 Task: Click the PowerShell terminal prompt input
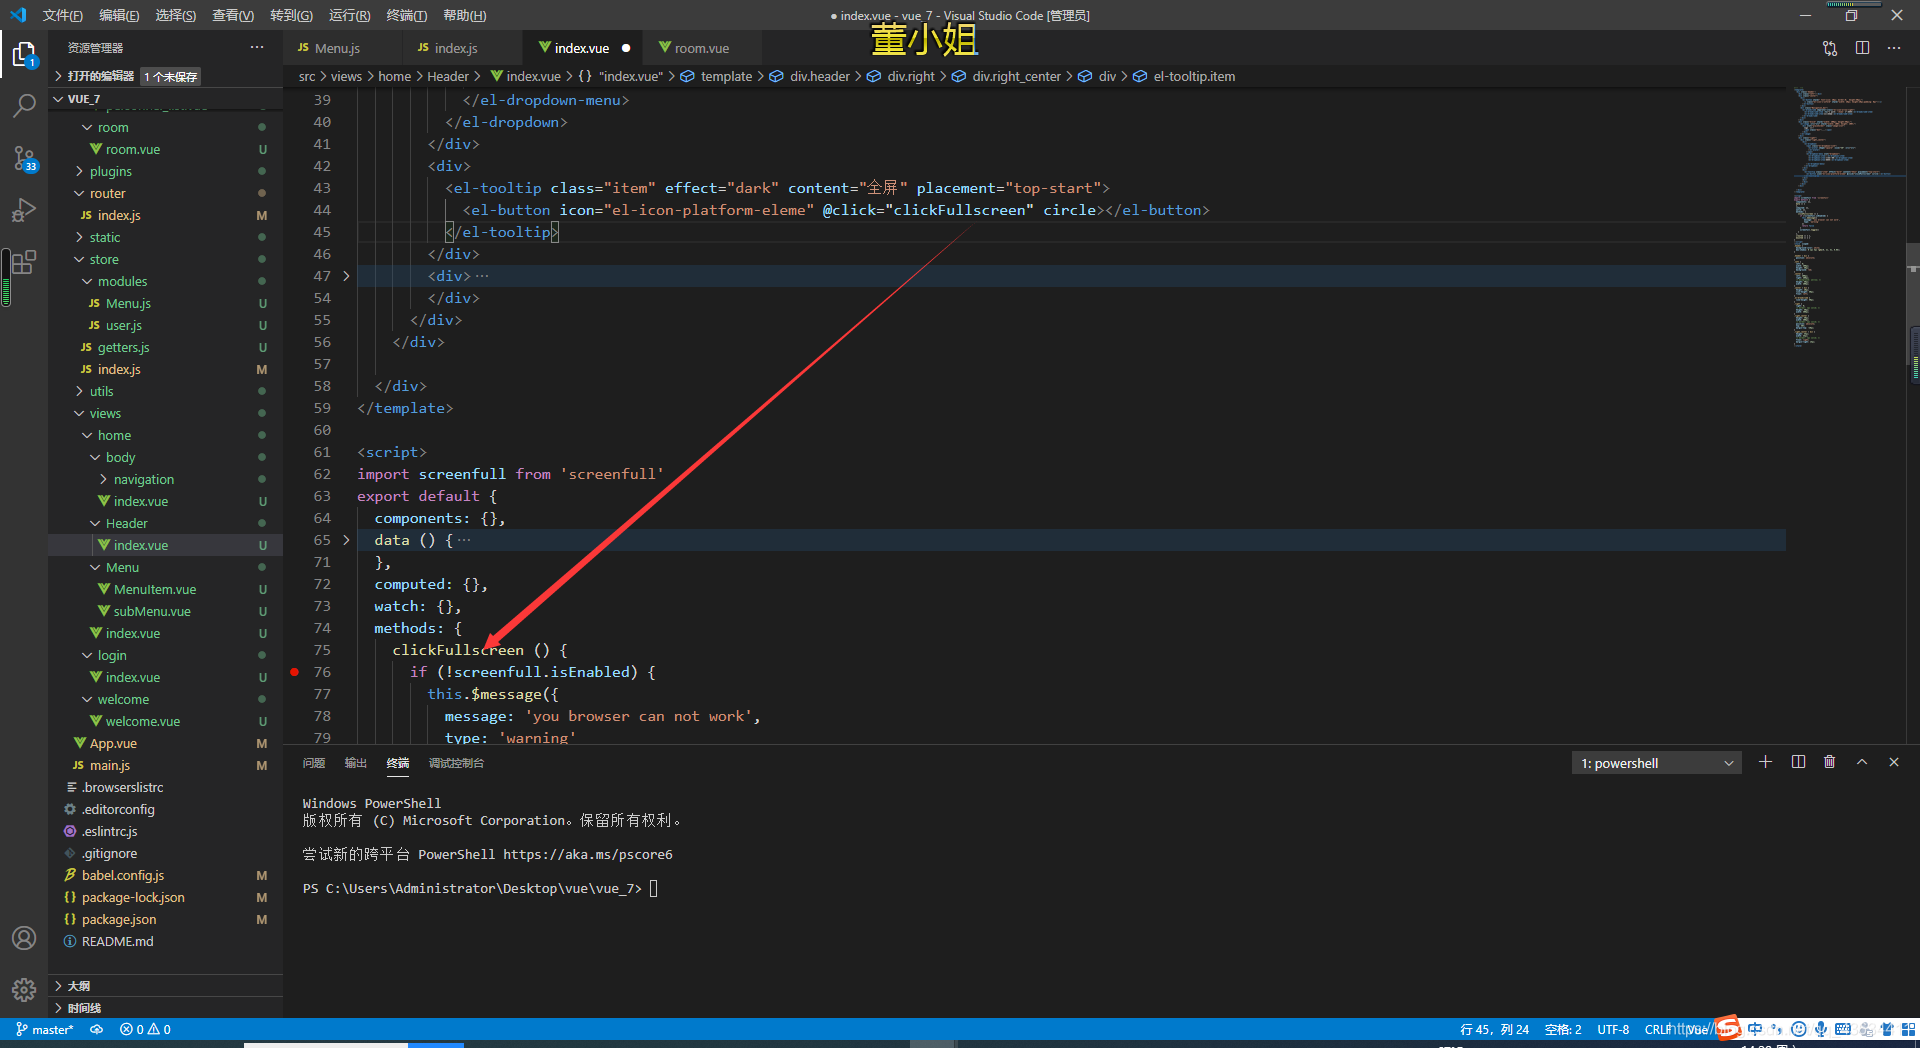(654, 888)
